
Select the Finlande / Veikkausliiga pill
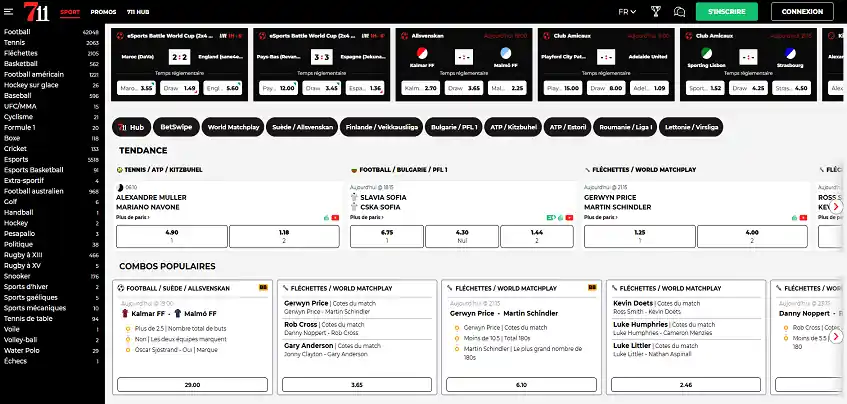click(381, 127)
